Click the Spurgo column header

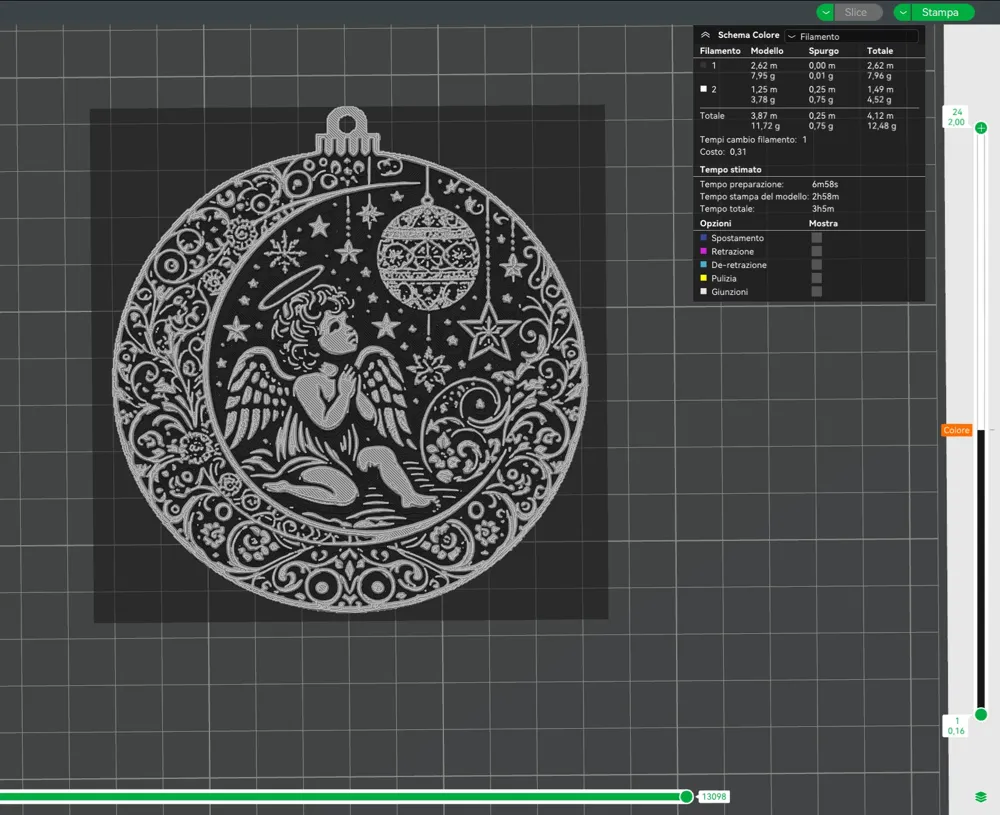coord(823,51)
